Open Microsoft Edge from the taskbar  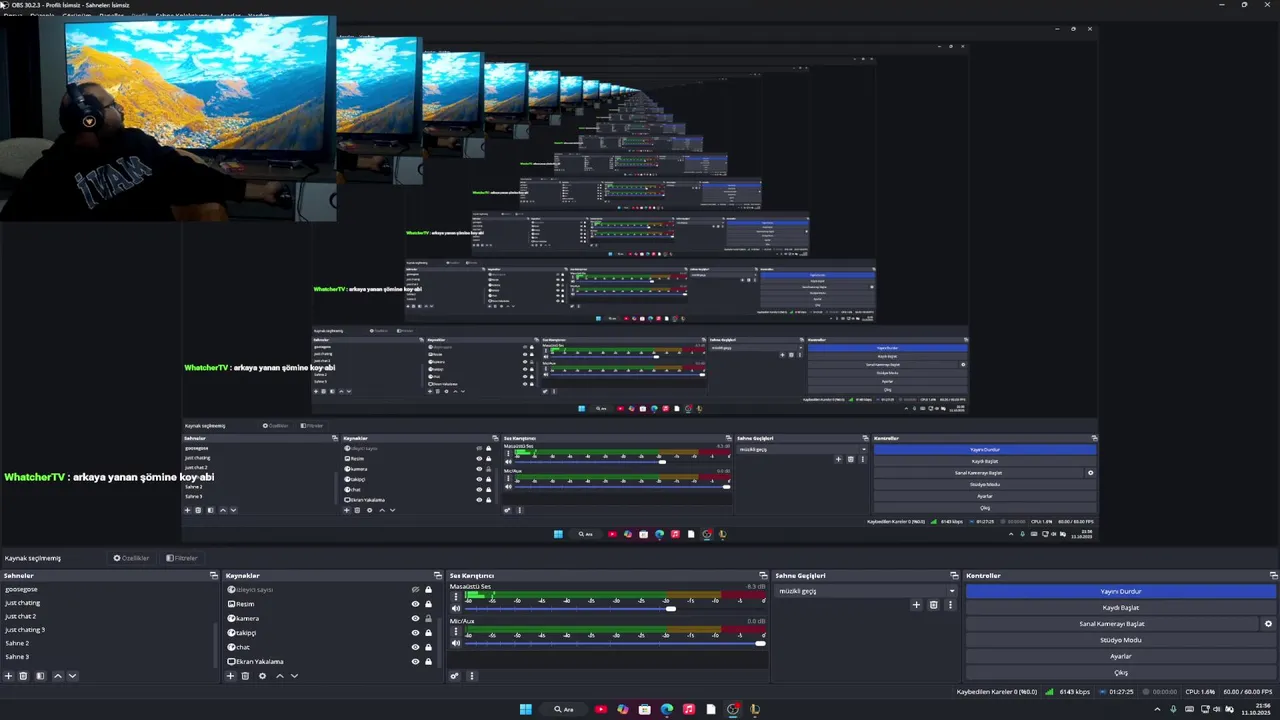667,709
